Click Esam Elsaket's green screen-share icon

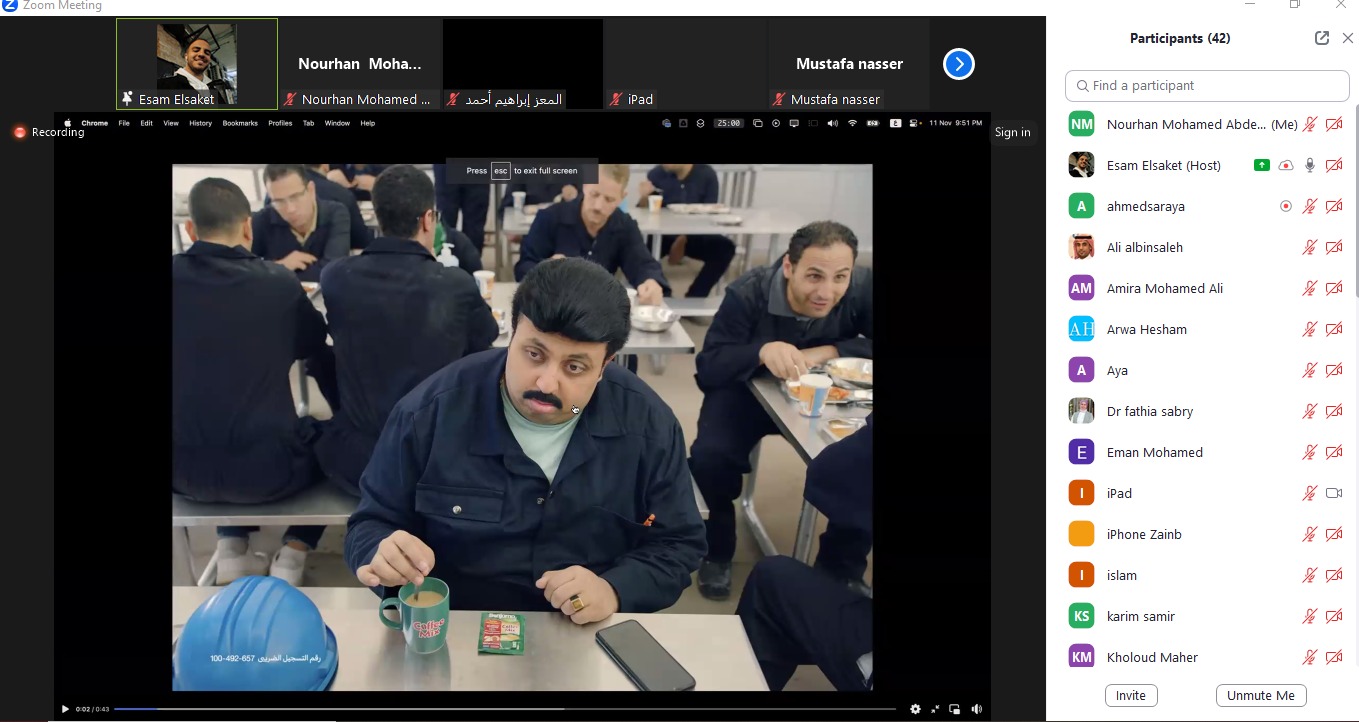point(1261,165)
